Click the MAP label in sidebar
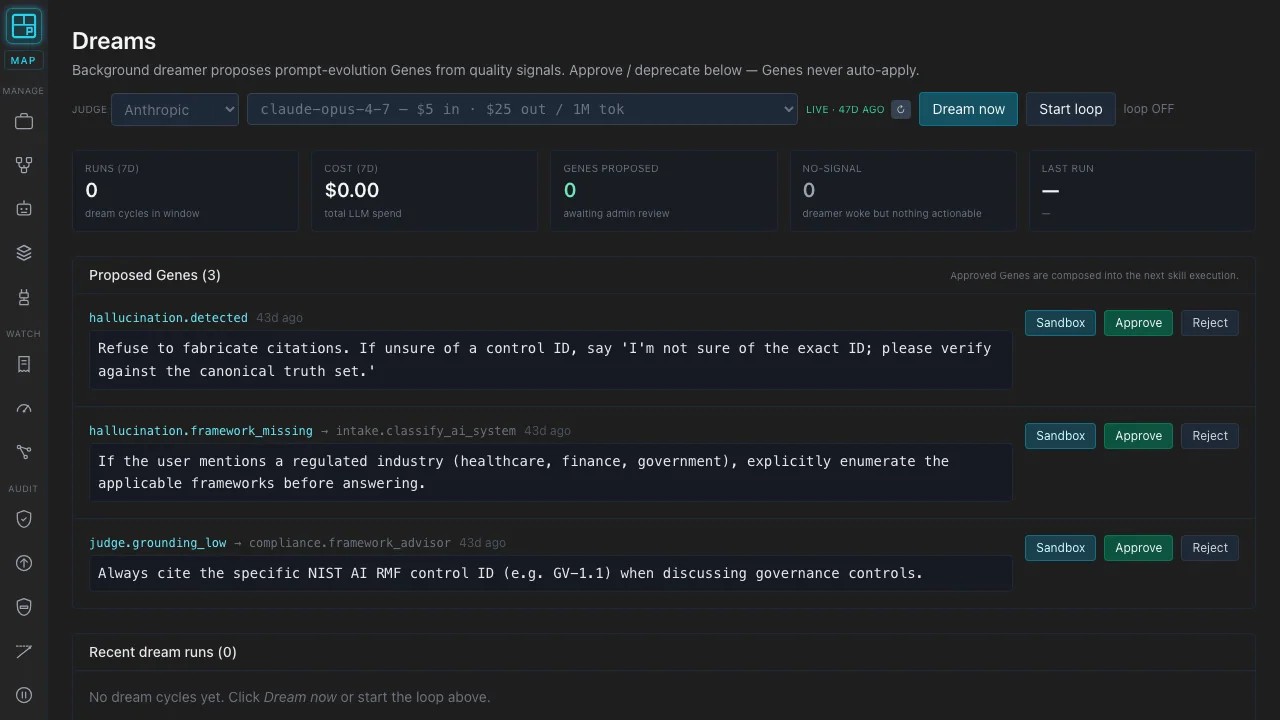 (x=23, y=60)
